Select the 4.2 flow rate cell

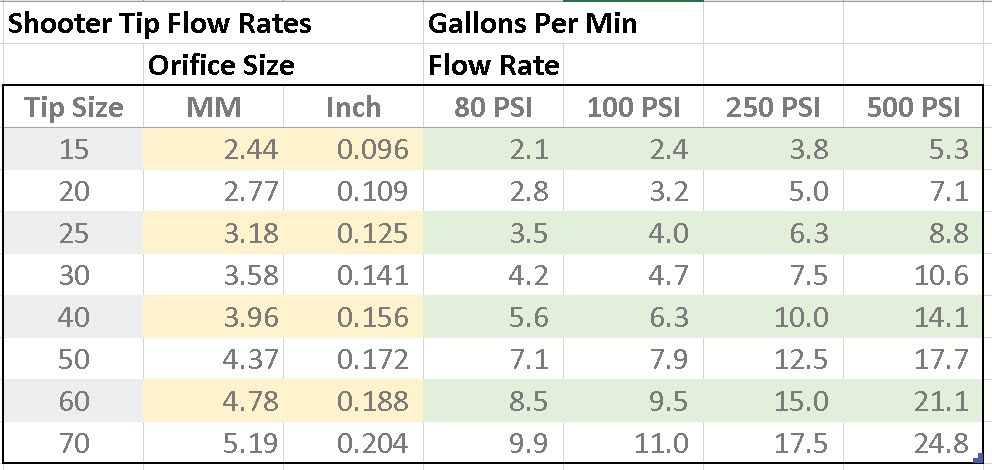point(493,275)
